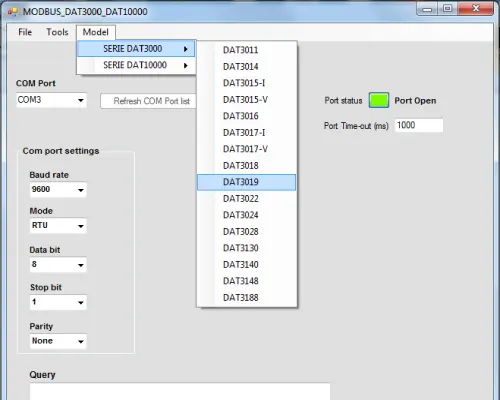The width and height of the screenshot is (500, 400).
Task: Select the DAT3017-V model
Action: 246,149
